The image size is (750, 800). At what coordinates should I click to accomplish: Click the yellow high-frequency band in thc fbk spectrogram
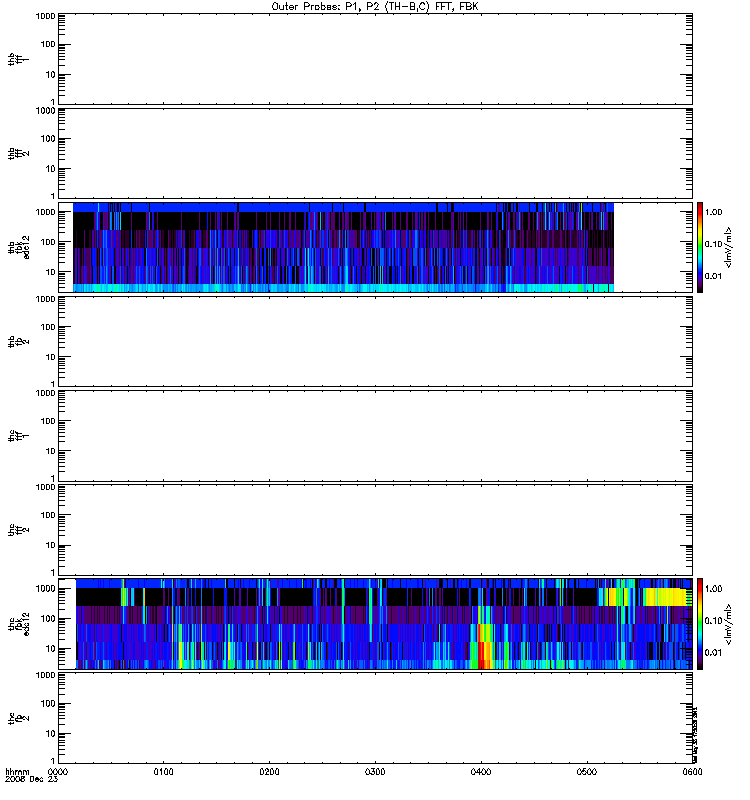664,597
